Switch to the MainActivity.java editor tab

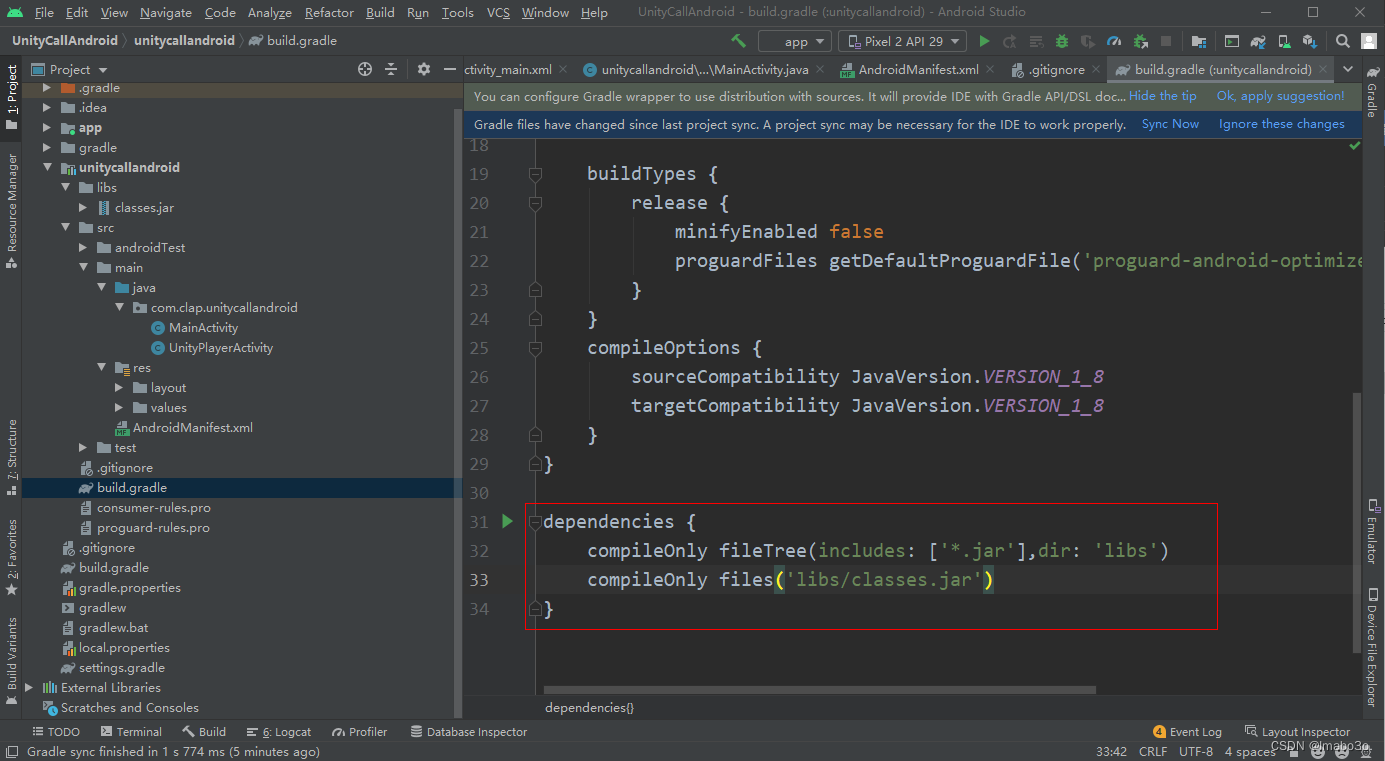(x=704, y=69)
